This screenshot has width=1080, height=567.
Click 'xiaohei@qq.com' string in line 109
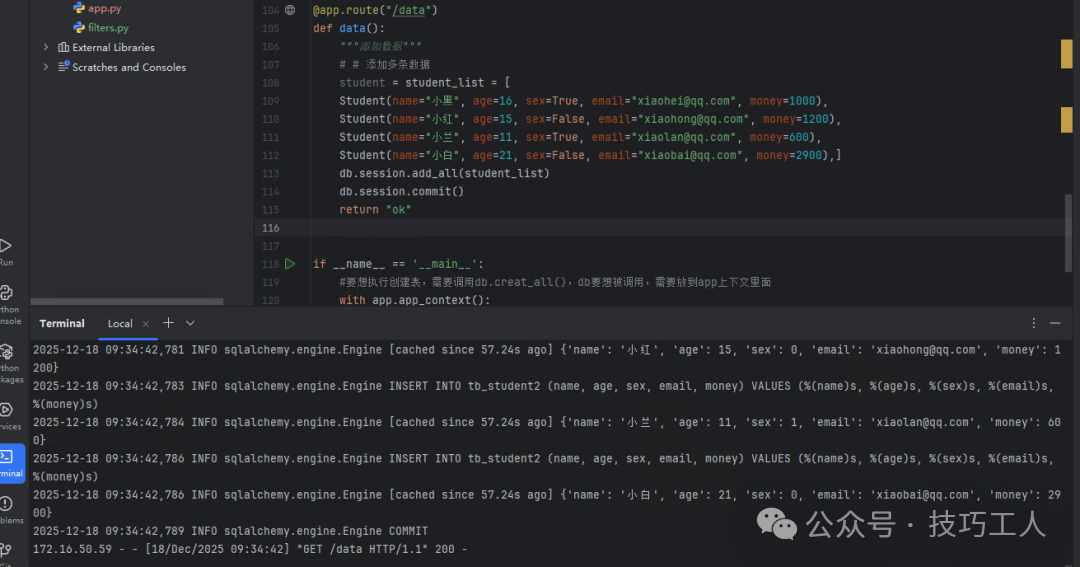click(x=683, y=101)
